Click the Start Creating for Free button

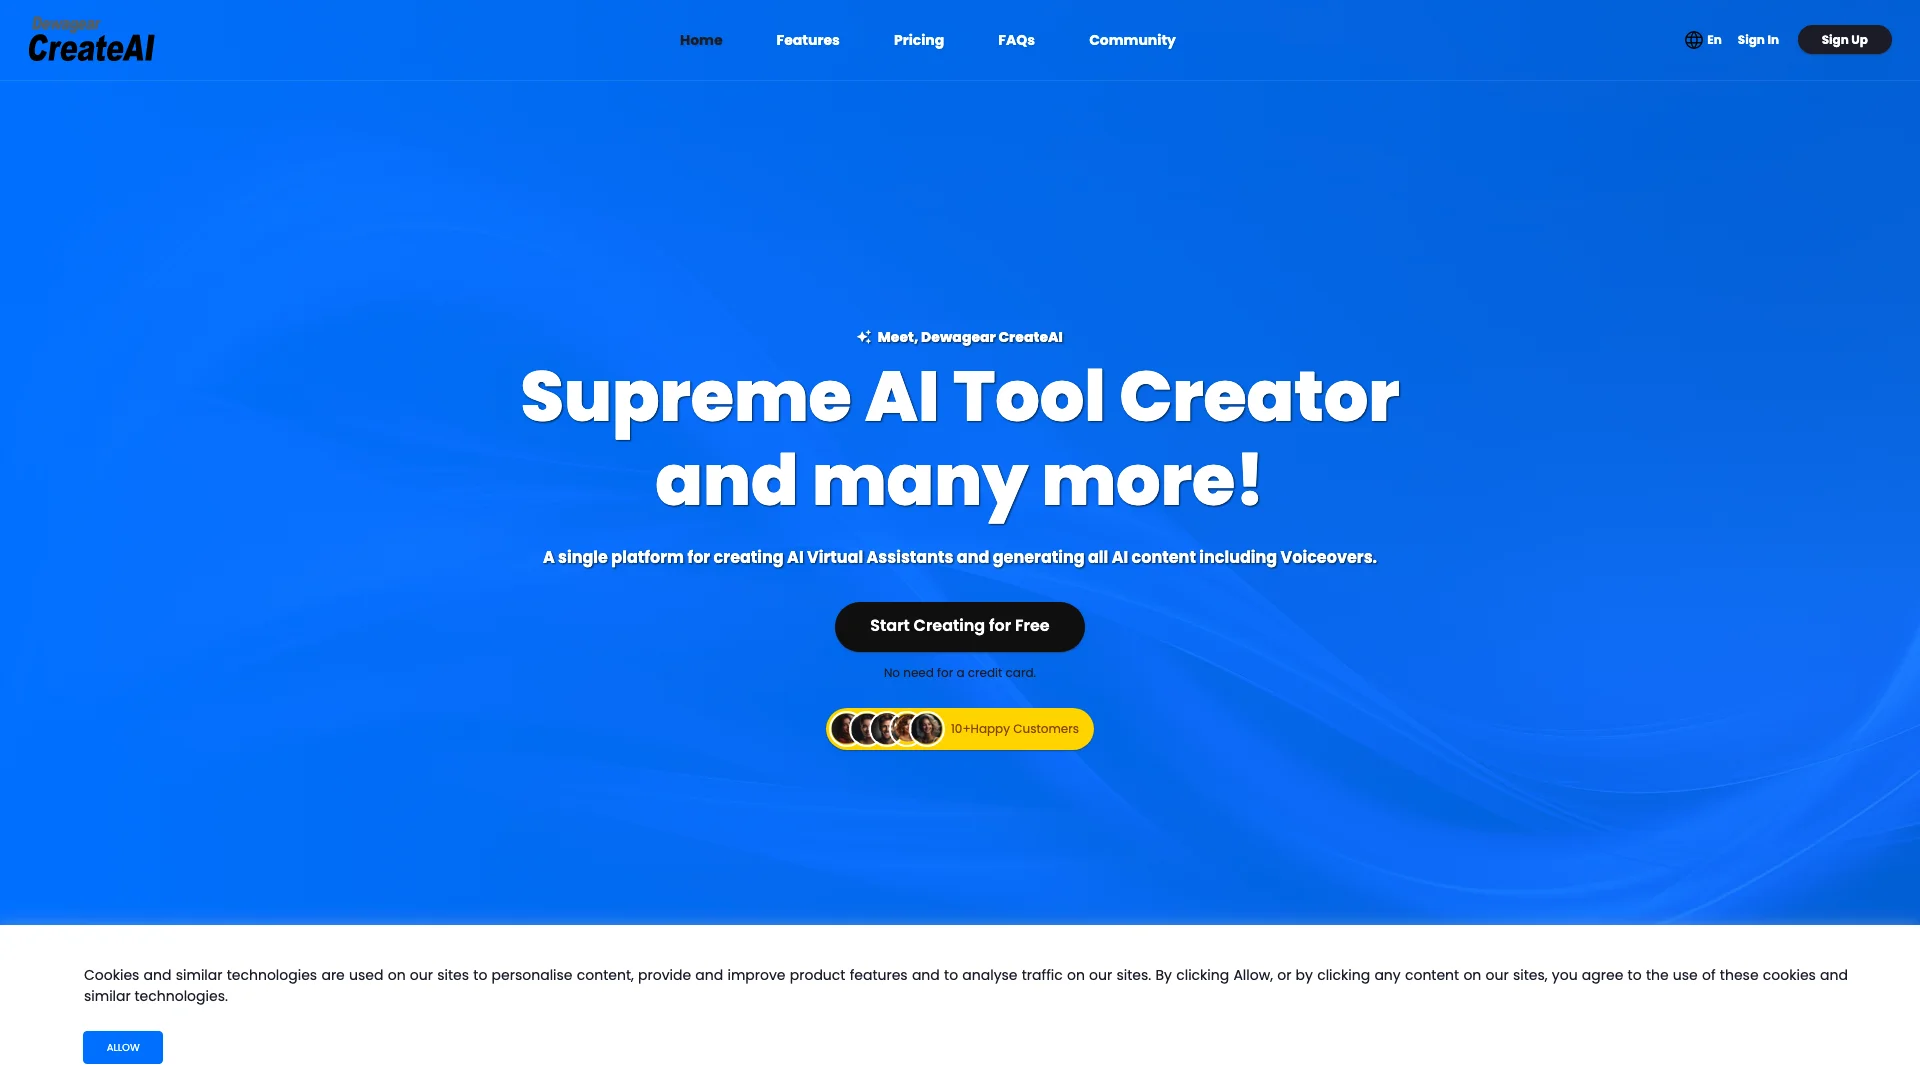[959, 626]
